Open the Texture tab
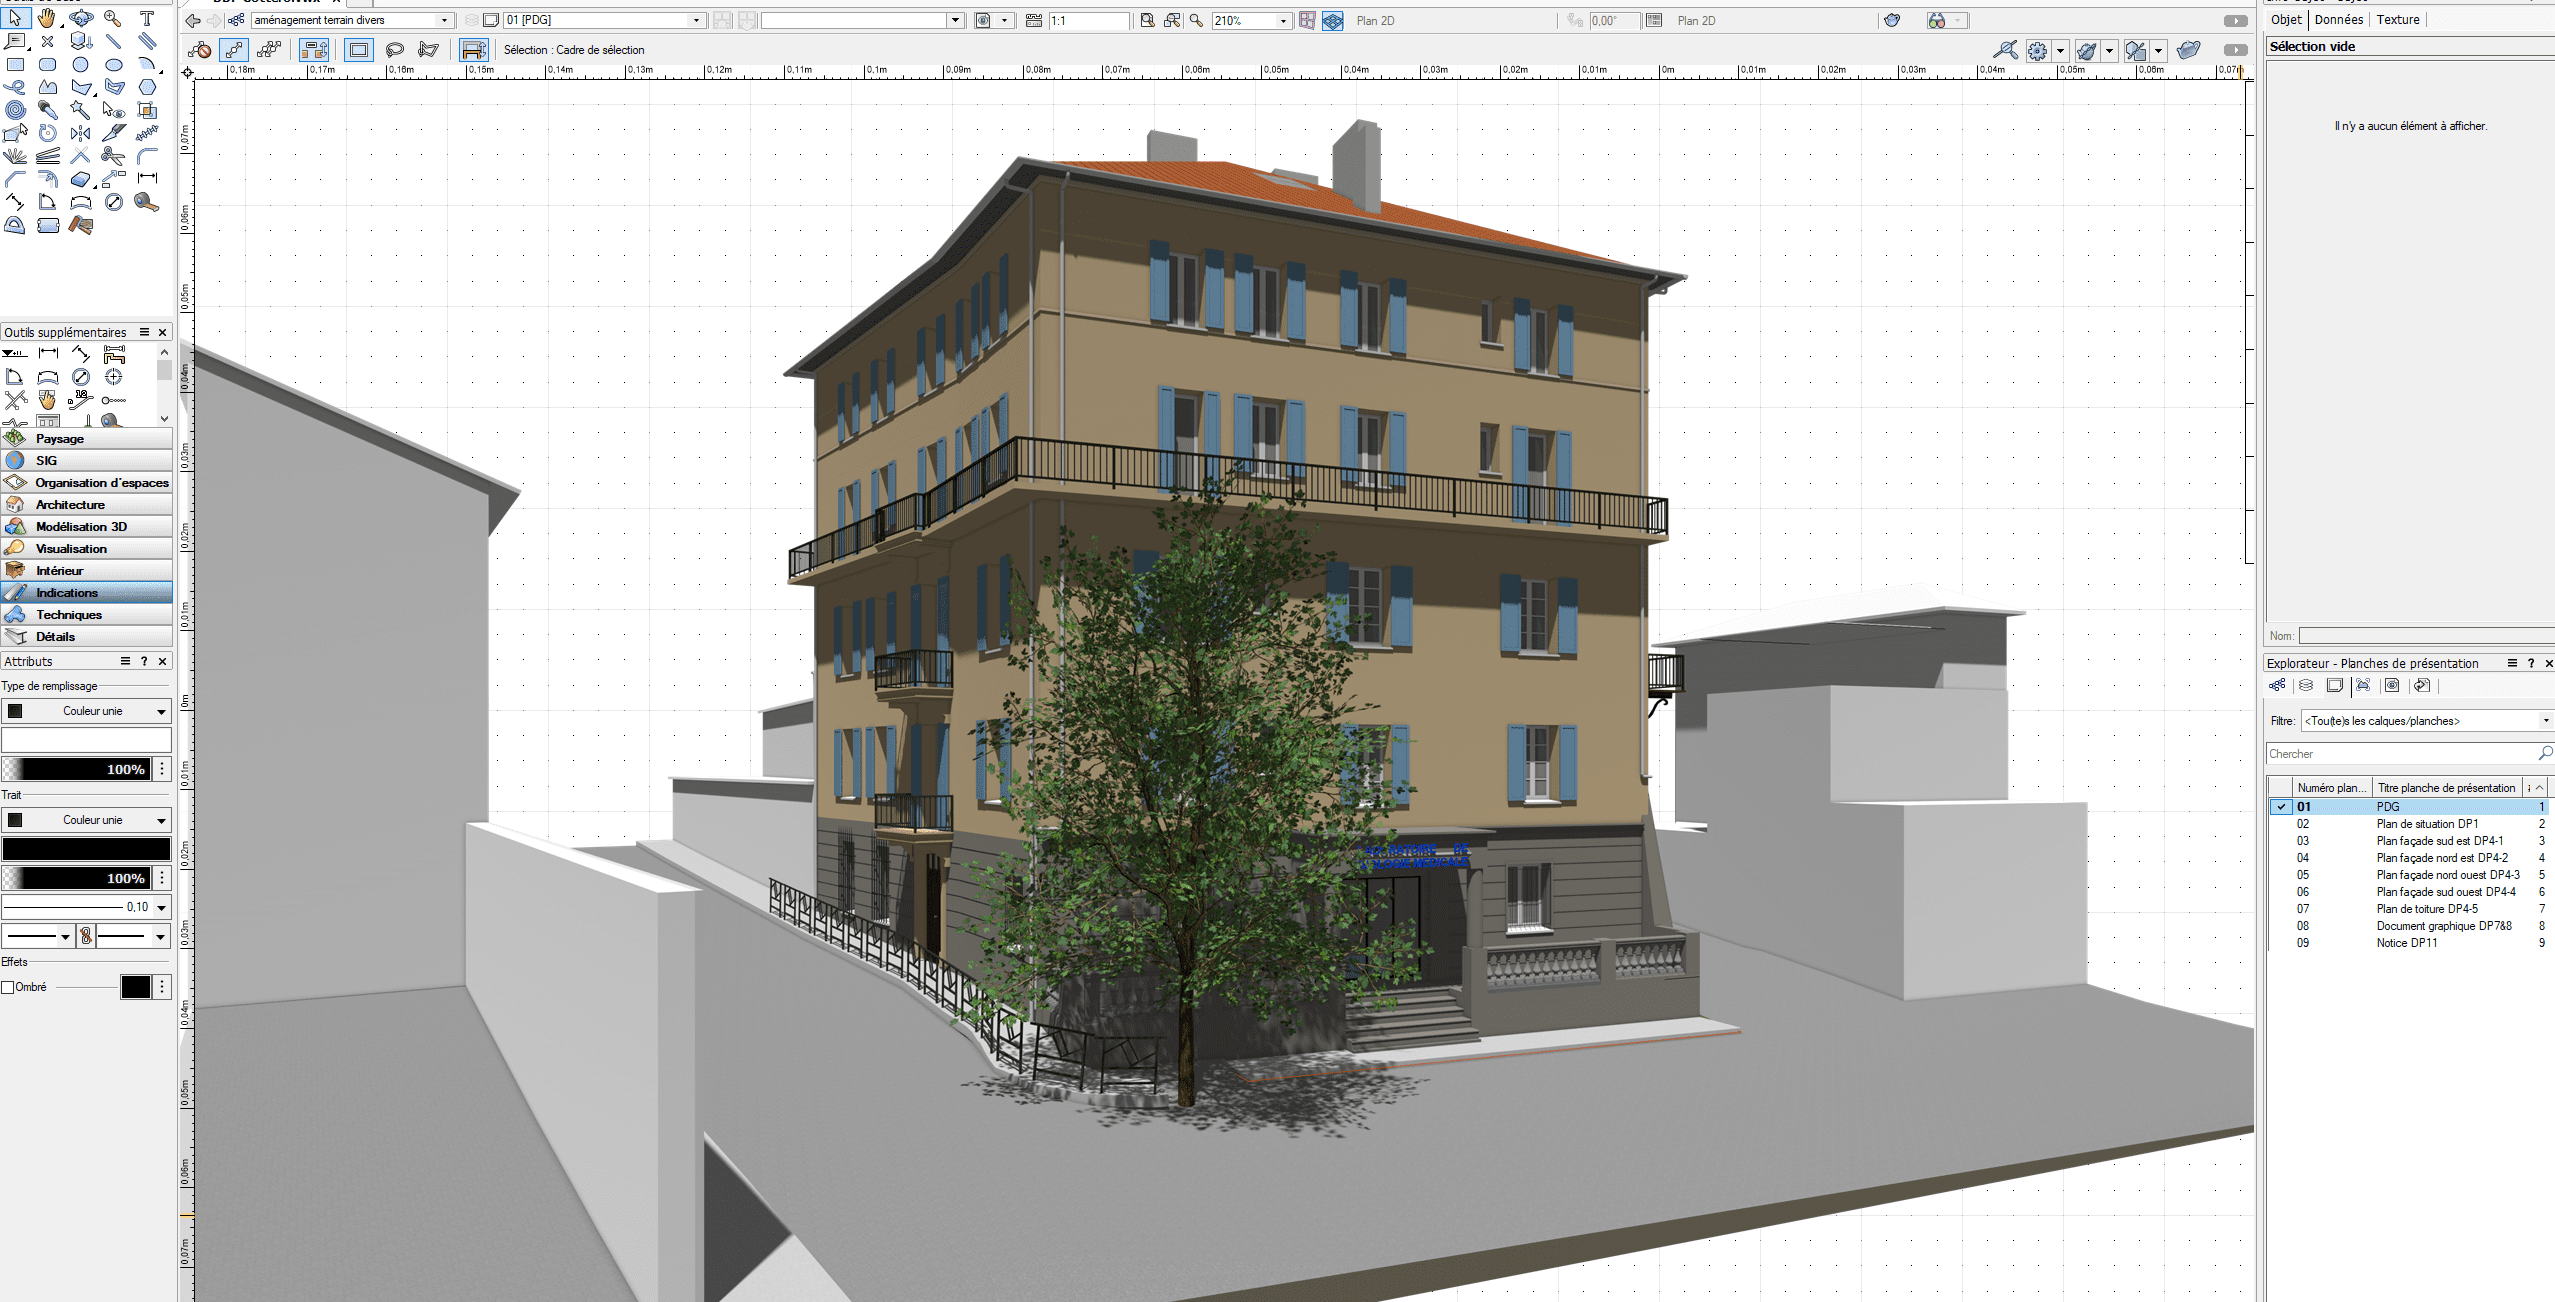 click(2397, 19)
